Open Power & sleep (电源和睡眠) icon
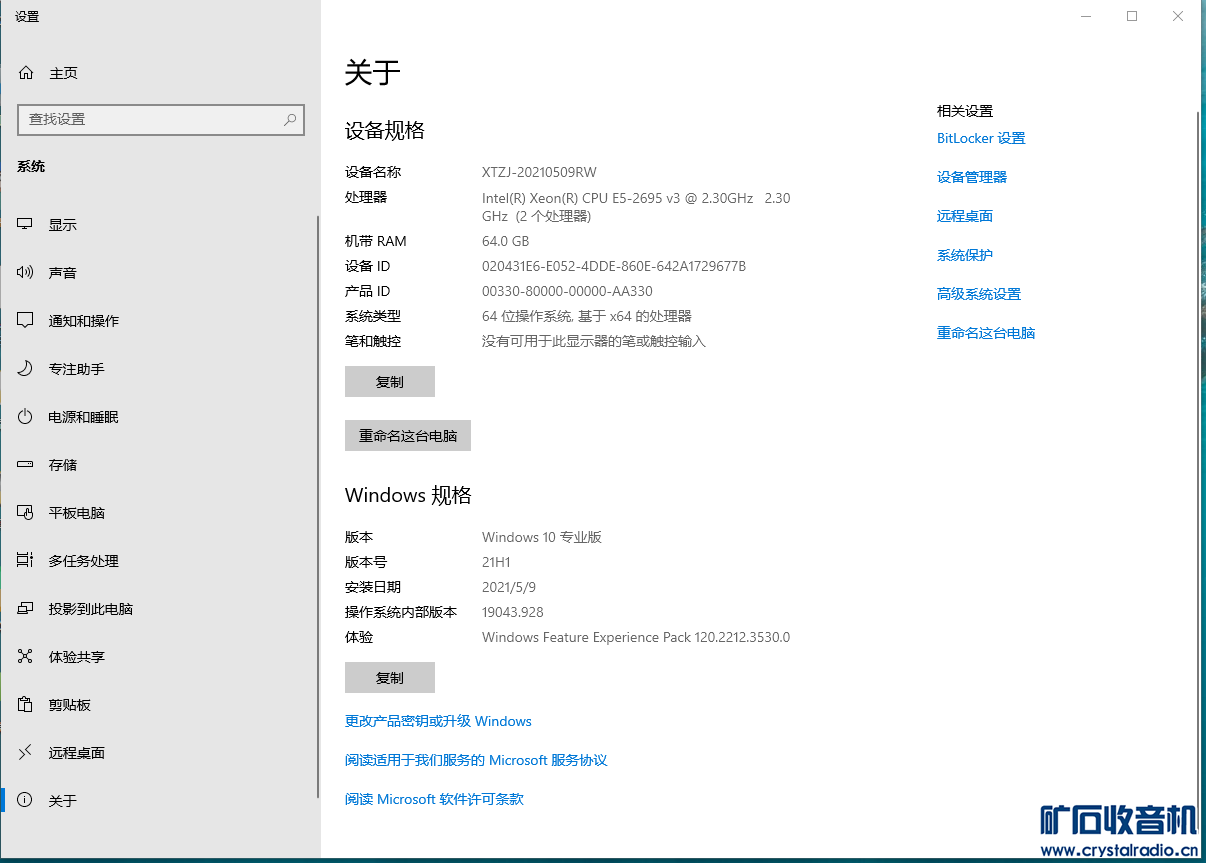 pyautogui.click(x=26, y=417)
